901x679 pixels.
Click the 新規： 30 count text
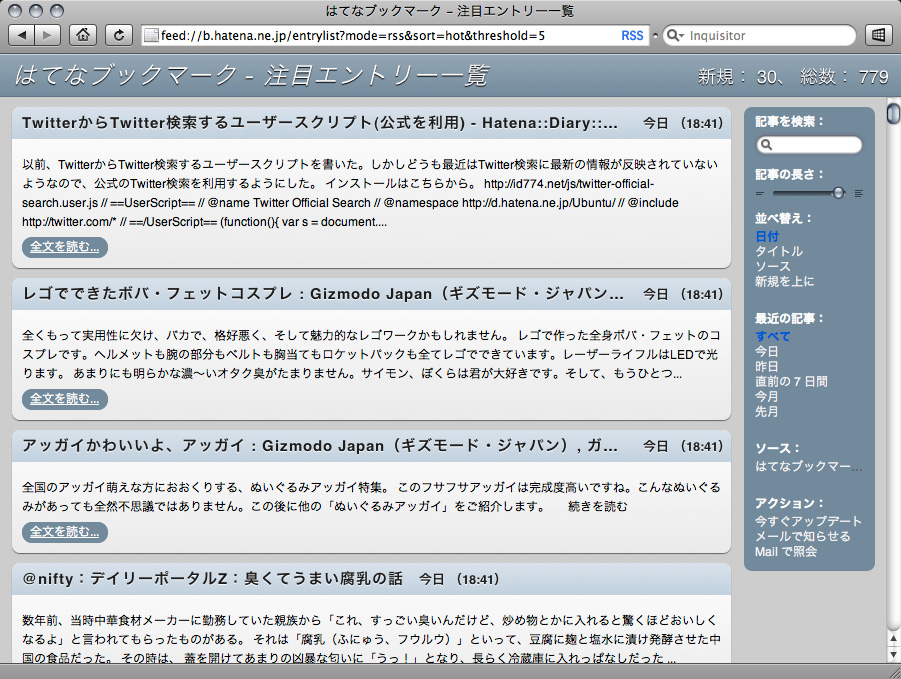click(x=739, y=76)
